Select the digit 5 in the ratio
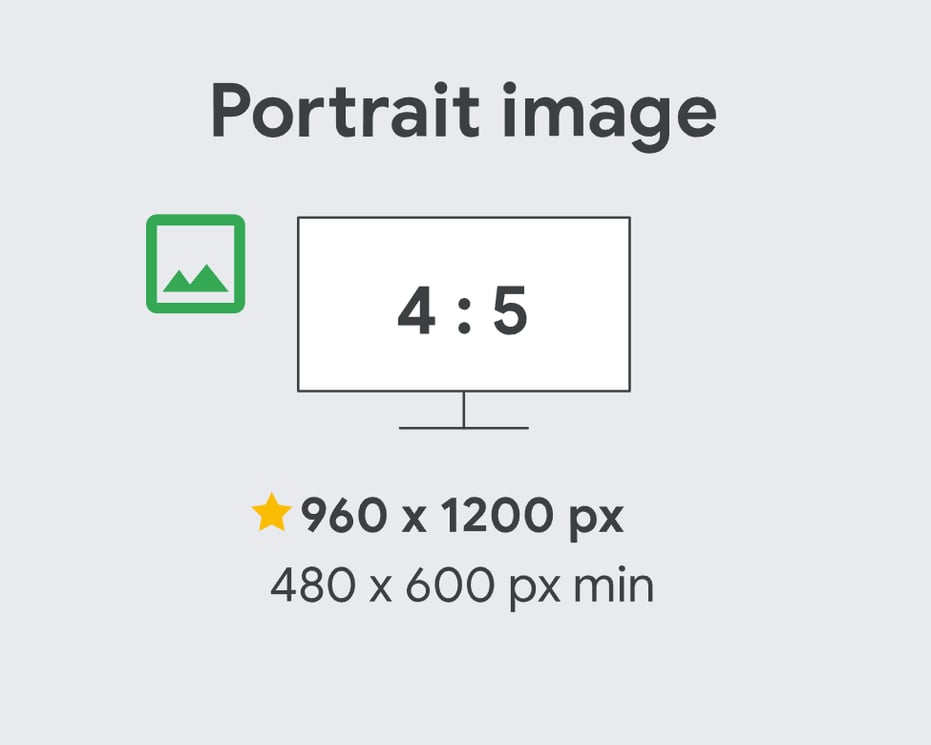 (x=510, y=310)
